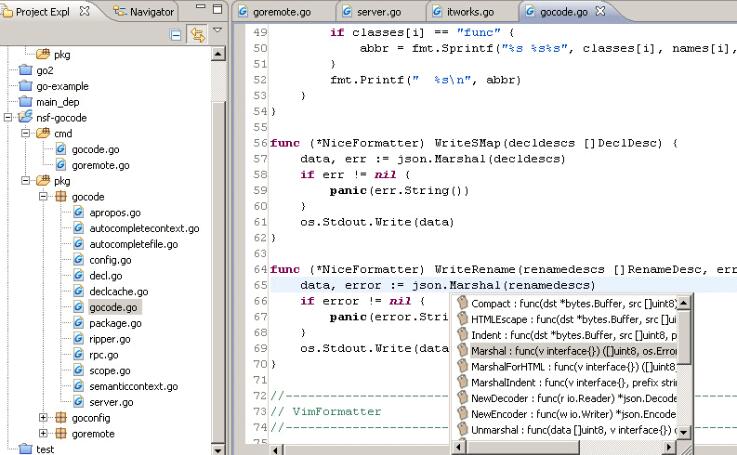Image resolution: width=737 pixels, height=455 pixels.
Task: Choose NewDecoder from the autocomplete list
Action: point(566,398)
